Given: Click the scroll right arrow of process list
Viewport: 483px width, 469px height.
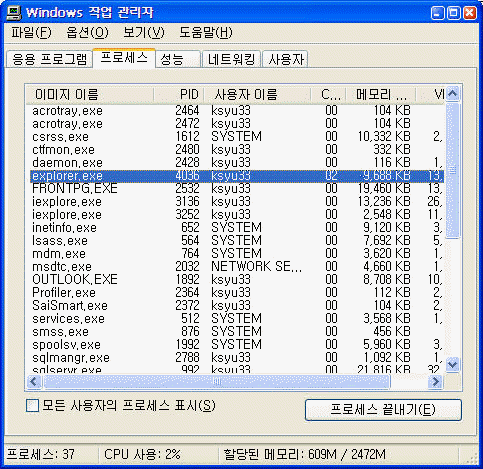Looking at the screenshot, I should (435, 382).
